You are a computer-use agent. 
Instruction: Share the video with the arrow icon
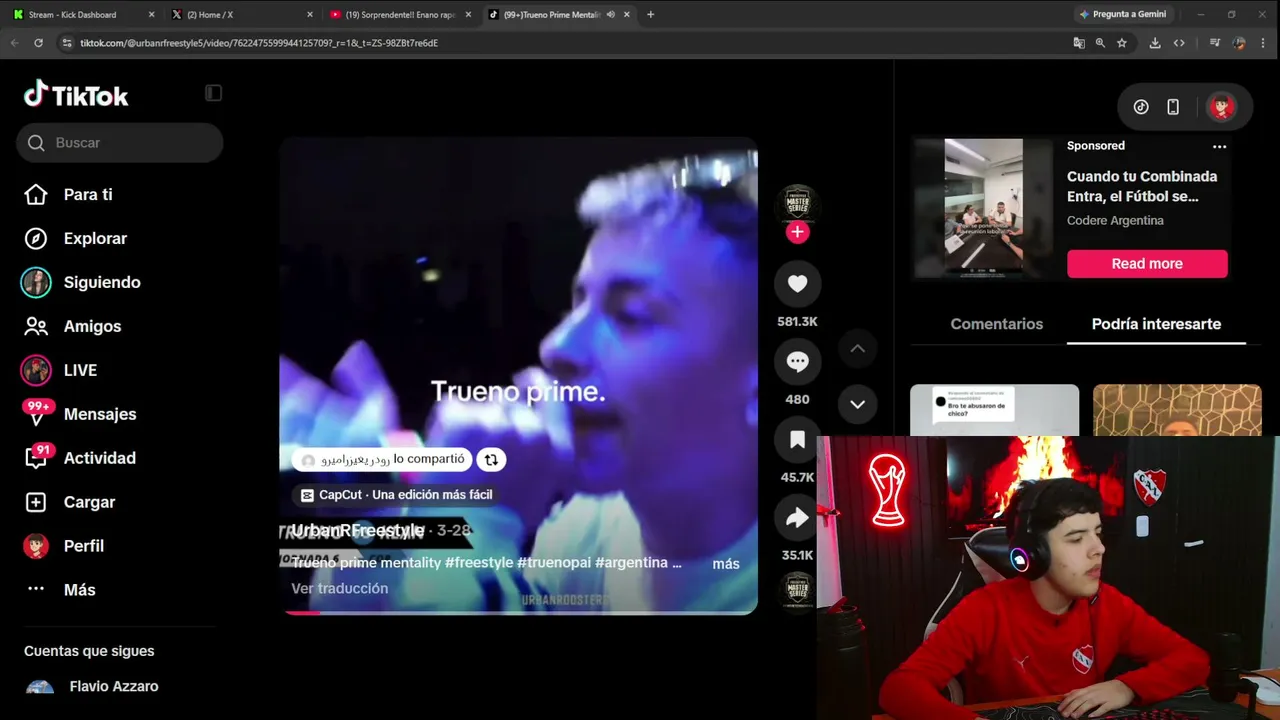click(x=797, y=518)
